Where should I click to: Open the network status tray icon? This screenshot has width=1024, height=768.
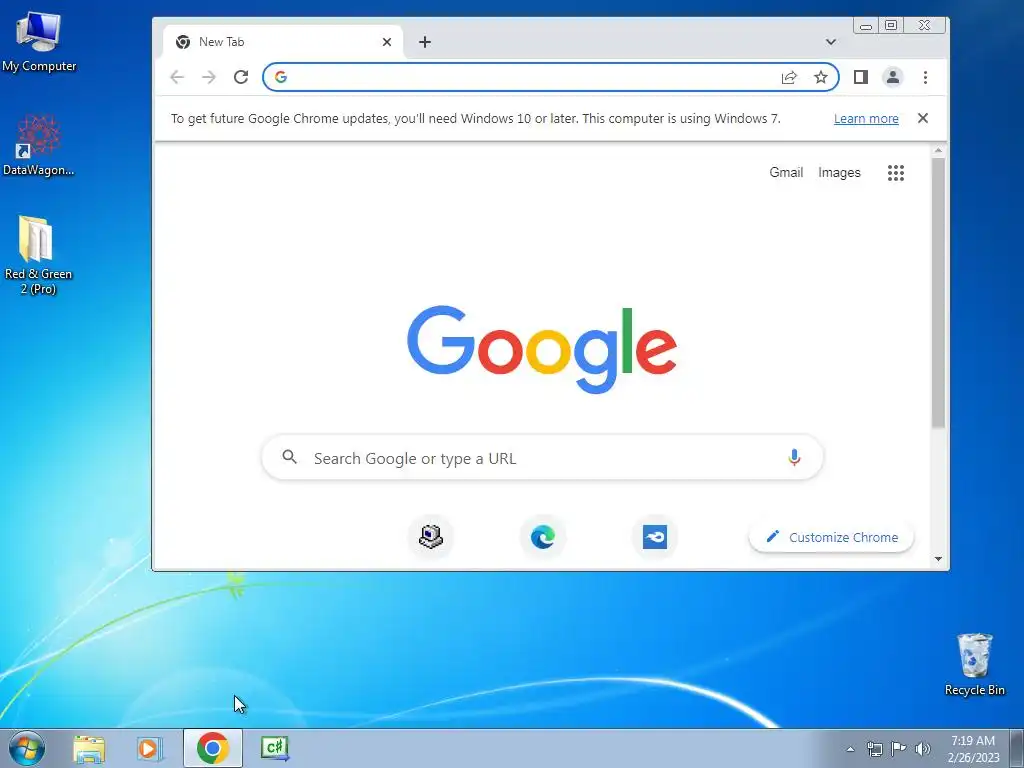coord(874,748)
